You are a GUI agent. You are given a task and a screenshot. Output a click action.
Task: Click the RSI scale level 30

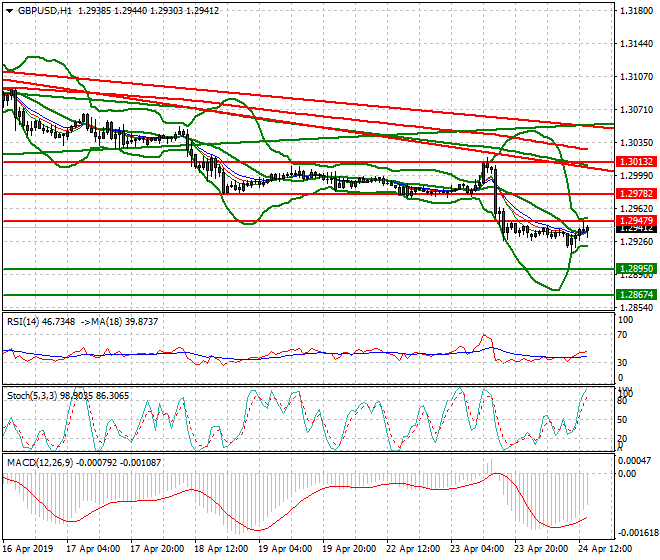(x=622, y=363)
